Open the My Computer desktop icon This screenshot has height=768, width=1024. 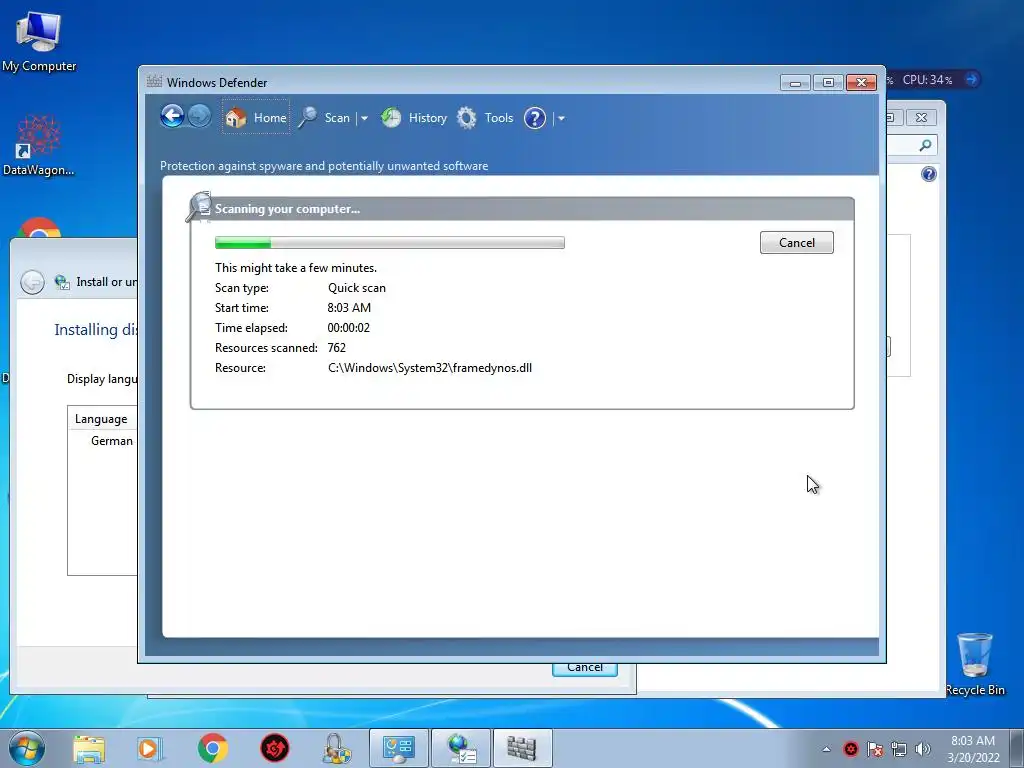[39, 42]
